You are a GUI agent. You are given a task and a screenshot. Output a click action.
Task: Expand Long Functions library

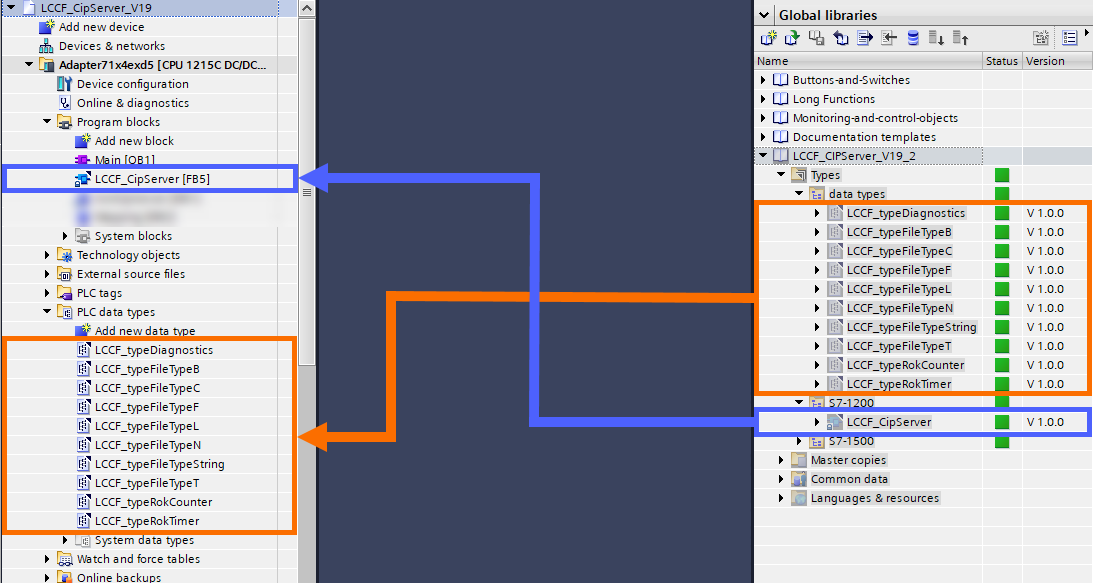763,99
